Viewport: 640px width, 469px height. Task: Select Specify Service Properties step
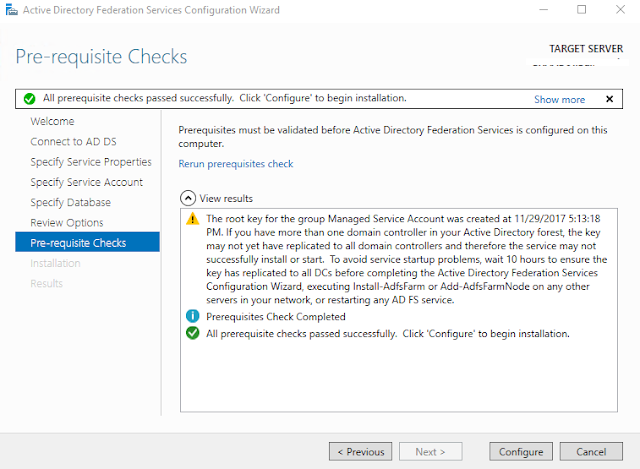(91, 162)
